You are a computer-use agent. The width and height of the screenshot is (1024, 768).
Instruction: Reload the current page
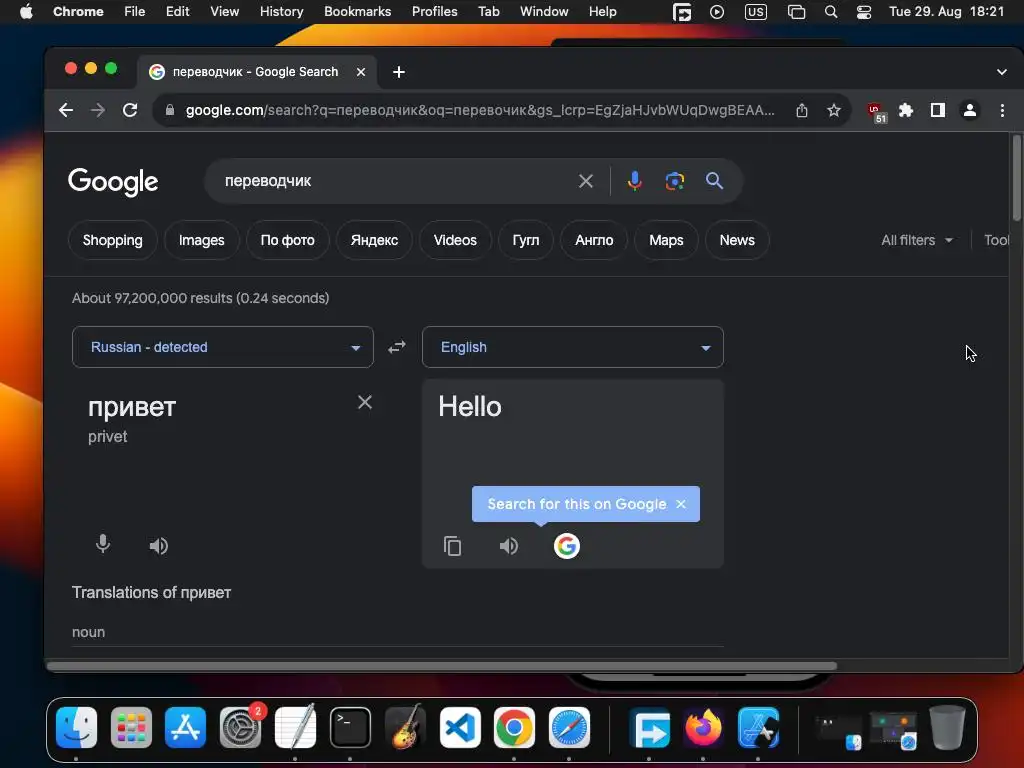tap(130, 110)
